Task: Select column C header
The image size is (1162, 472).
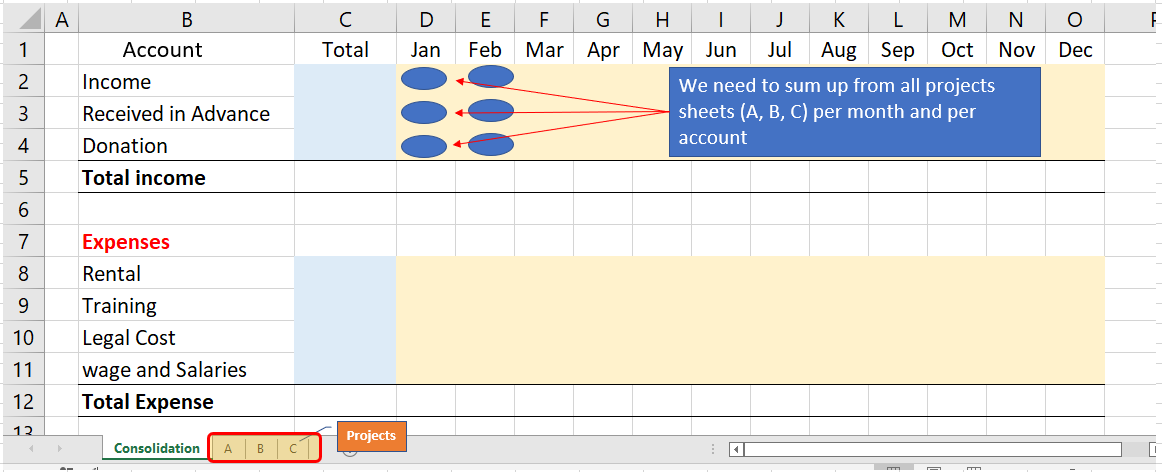Action: (345, 19)
